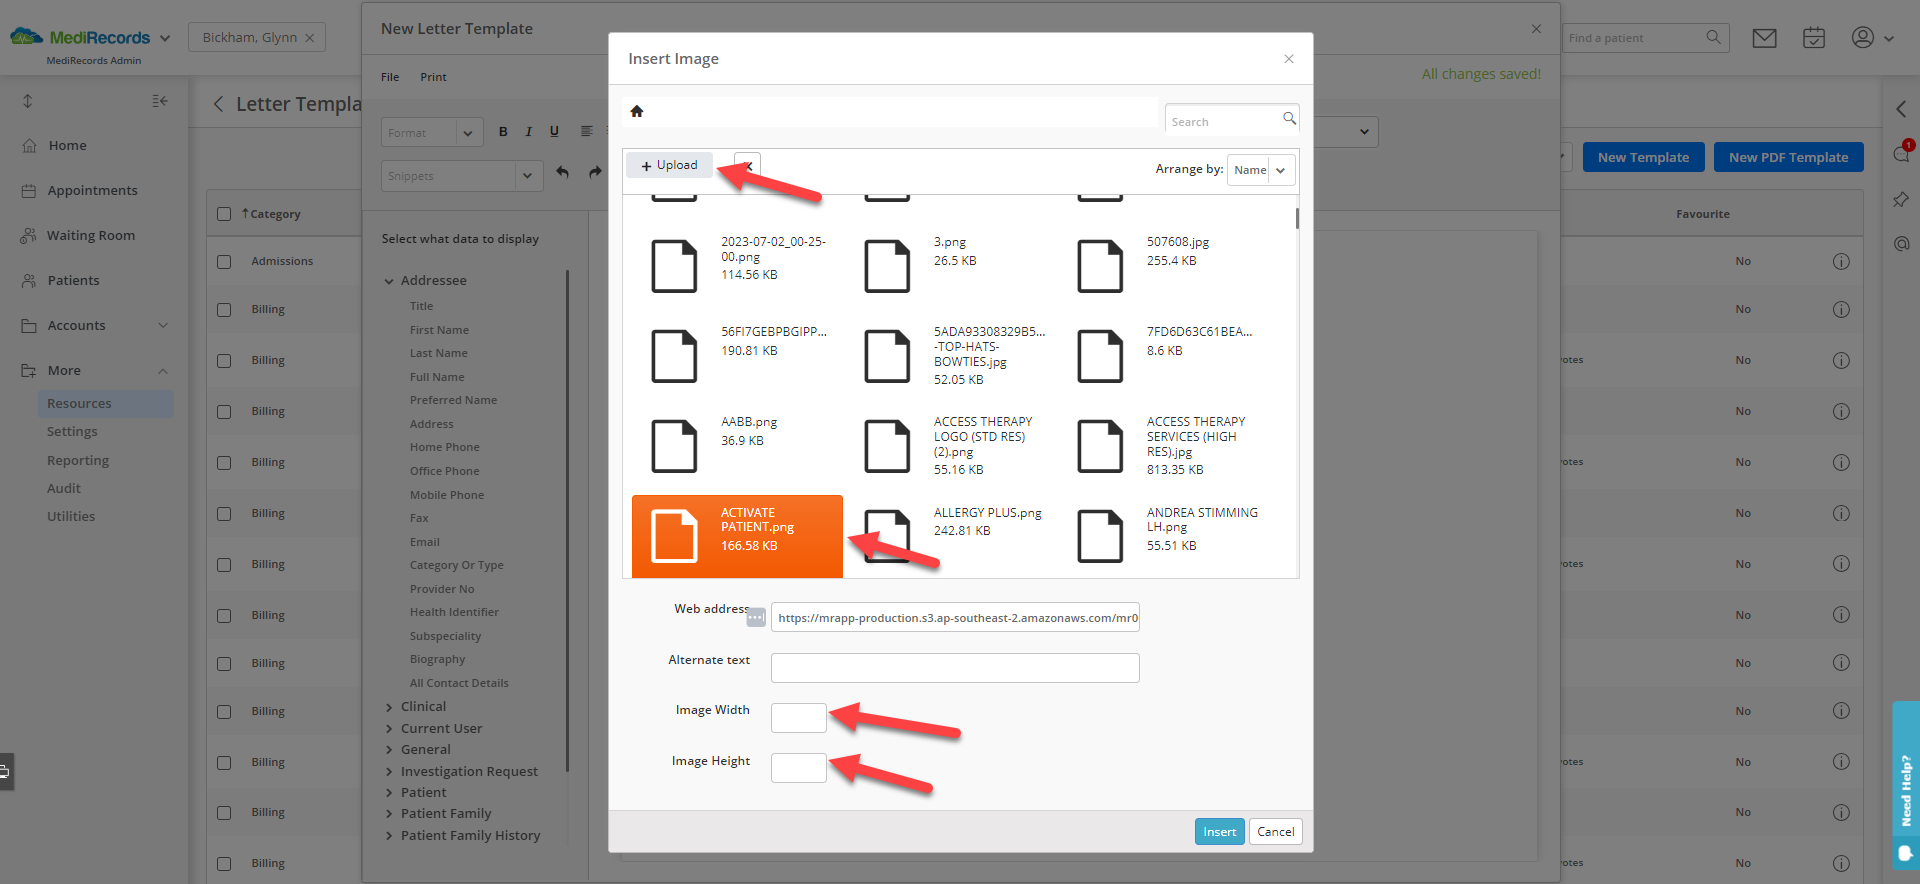
Task: Select the AABB.png file
Action: pyautogui.click(x=737, y=446)
